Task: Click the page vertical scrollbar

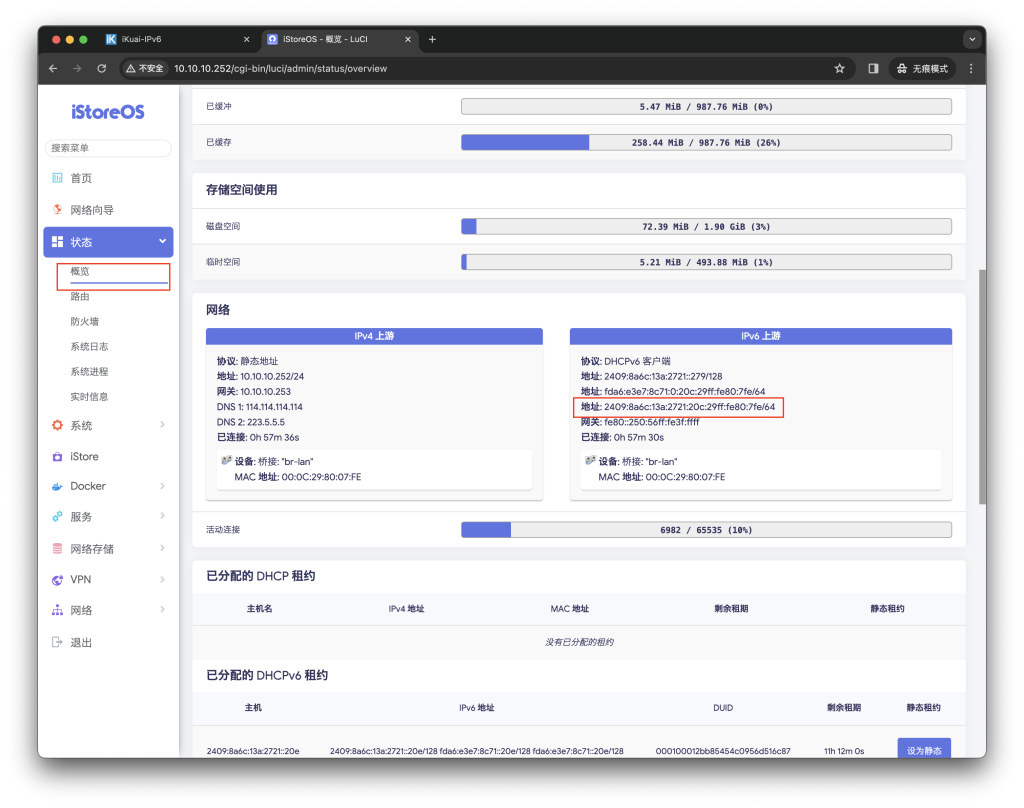Action: click(x=982, y=387)
